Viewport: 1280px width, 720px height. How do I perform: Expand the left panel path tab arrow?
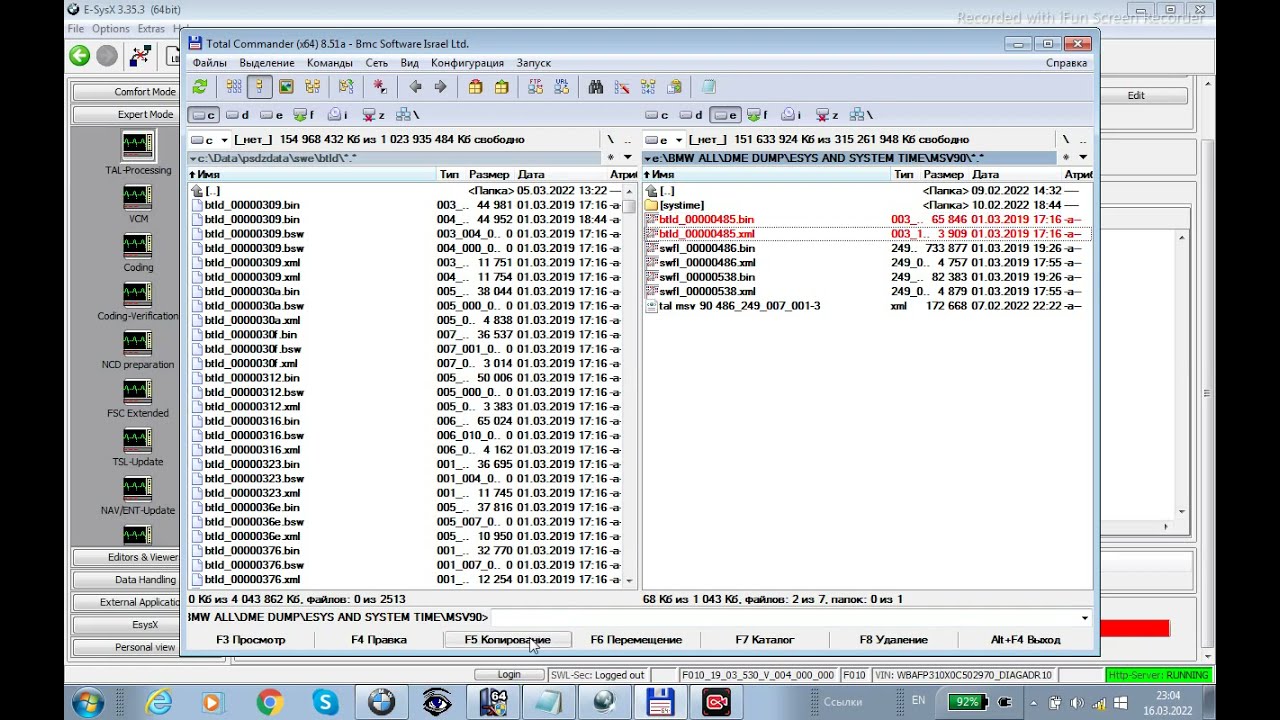[x=193, y=158]
